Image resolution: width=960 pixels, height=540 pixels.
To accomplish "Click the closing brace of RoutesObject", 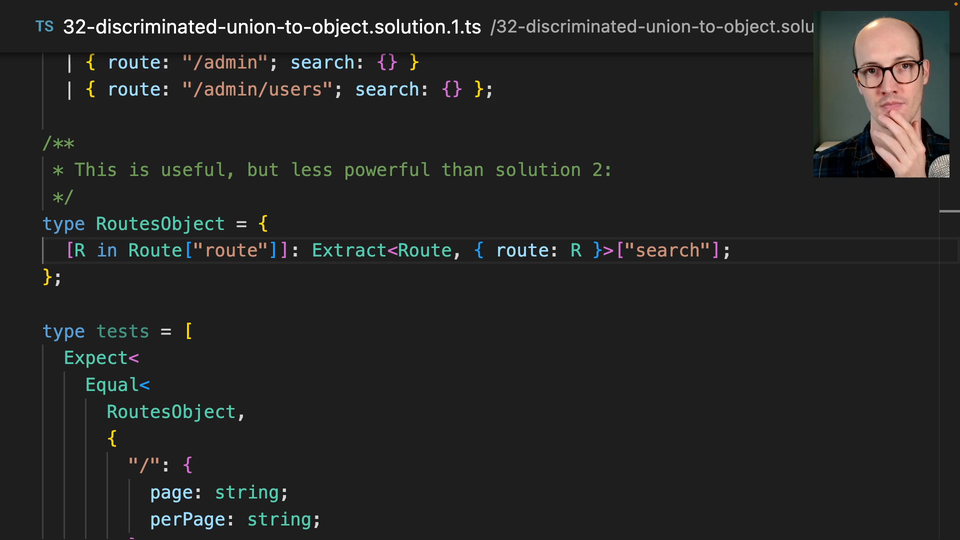I will pos(48,277).
